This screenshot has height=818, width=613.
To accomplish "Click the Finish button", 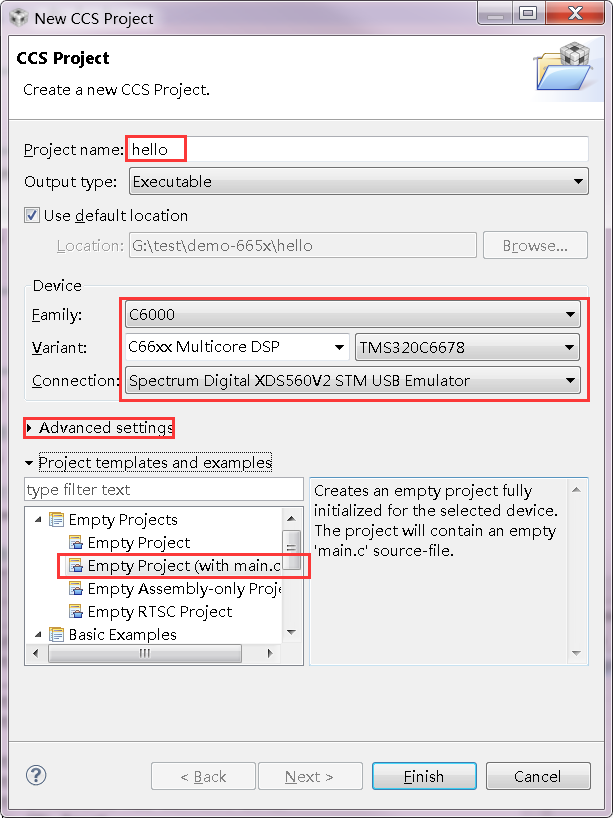I will pos(424,776).
